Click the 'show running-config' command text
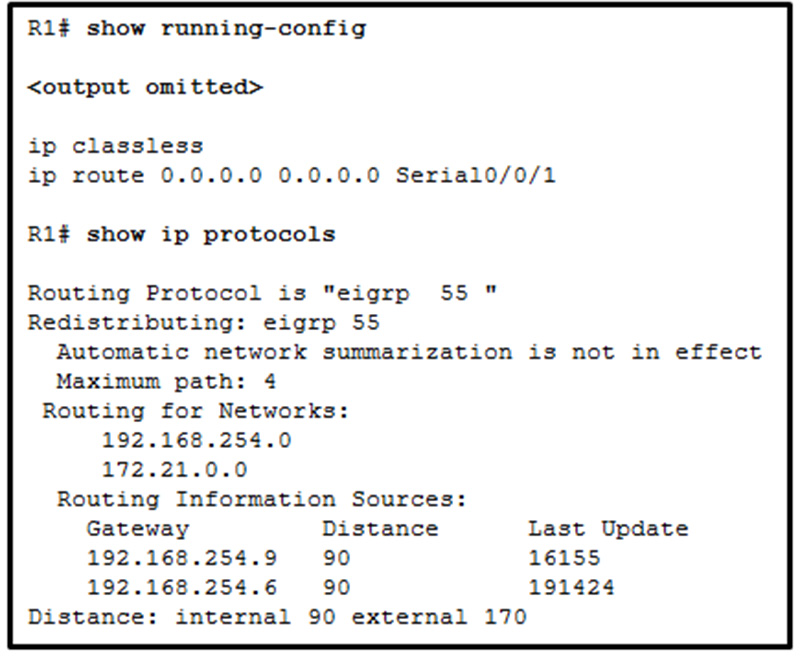The image size is (800, 657). click(226, 29)
